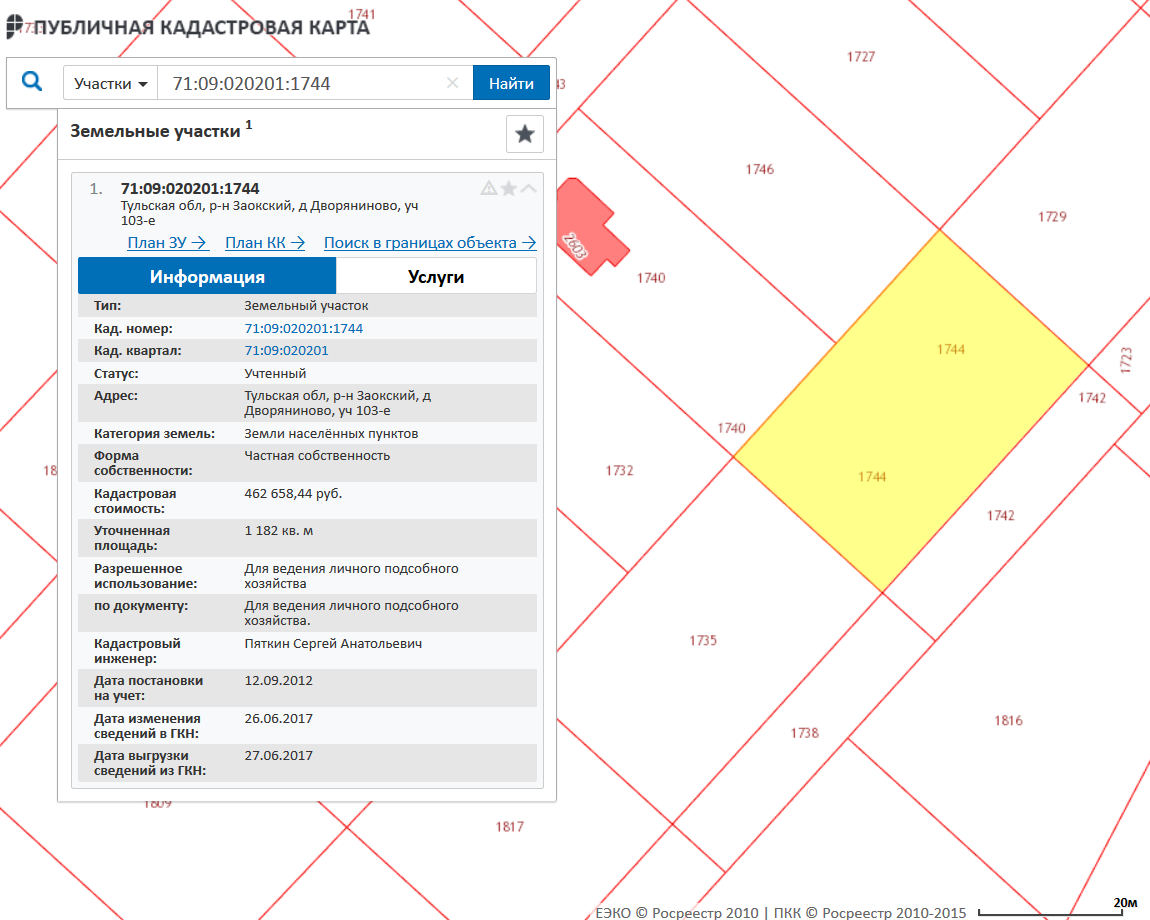Clear the search field with the X
The image size is (1150, 920).
click(x=452, y=84)
